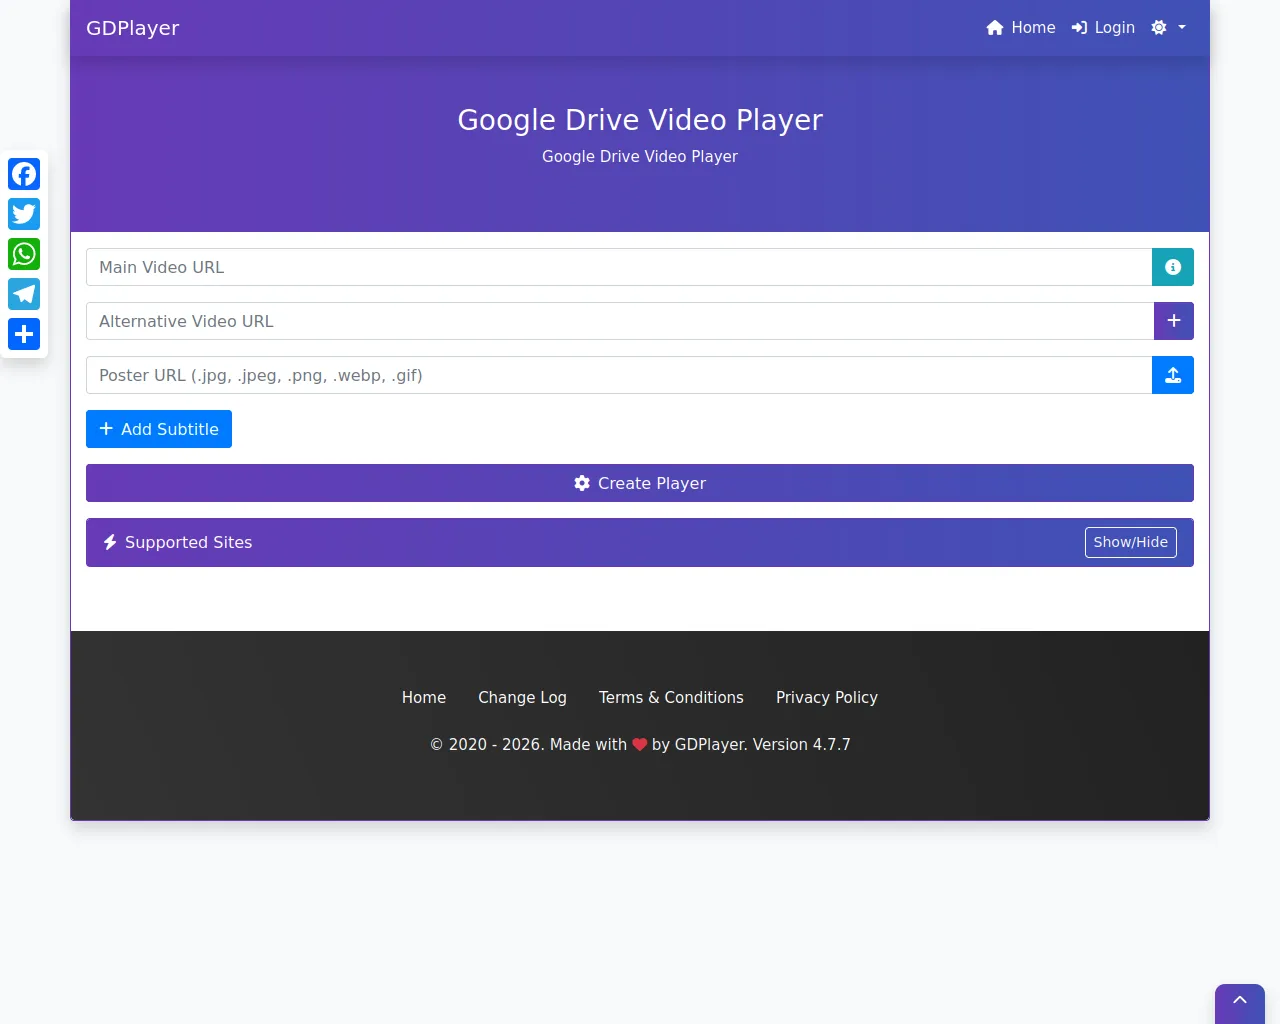Screen dimensions: 1280x1024
Task: Click the Google Drive Video Player heading
Action: coord(640,120)
